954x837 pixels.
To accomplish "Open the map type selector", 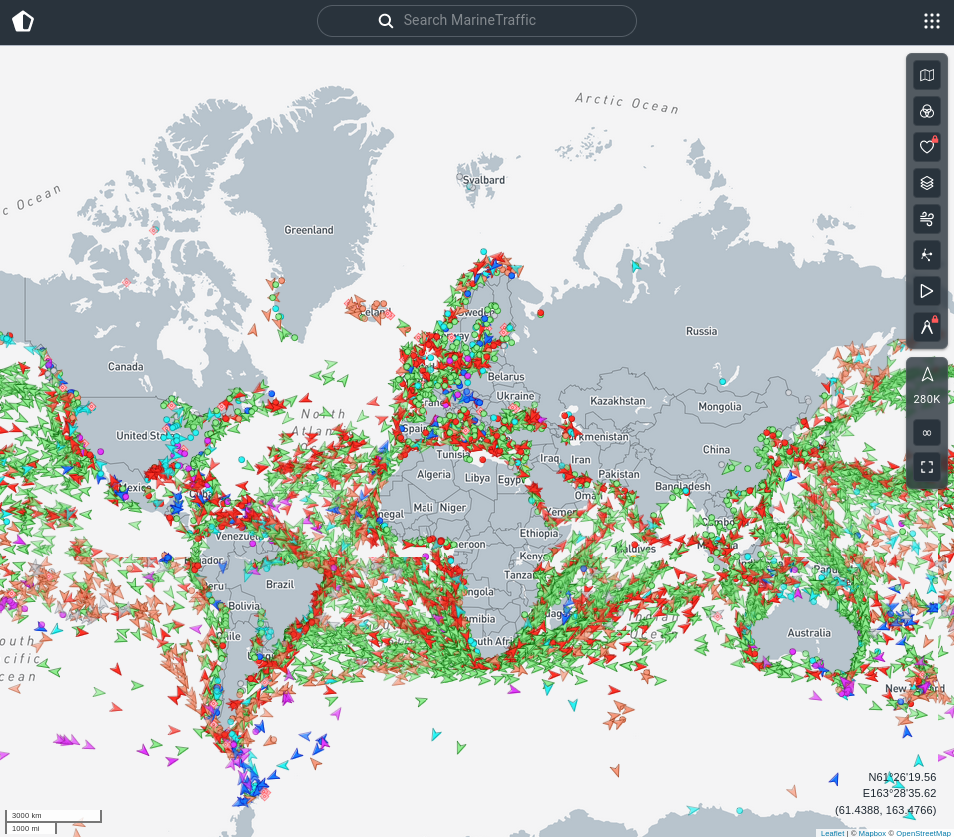I will pos(927,75).
